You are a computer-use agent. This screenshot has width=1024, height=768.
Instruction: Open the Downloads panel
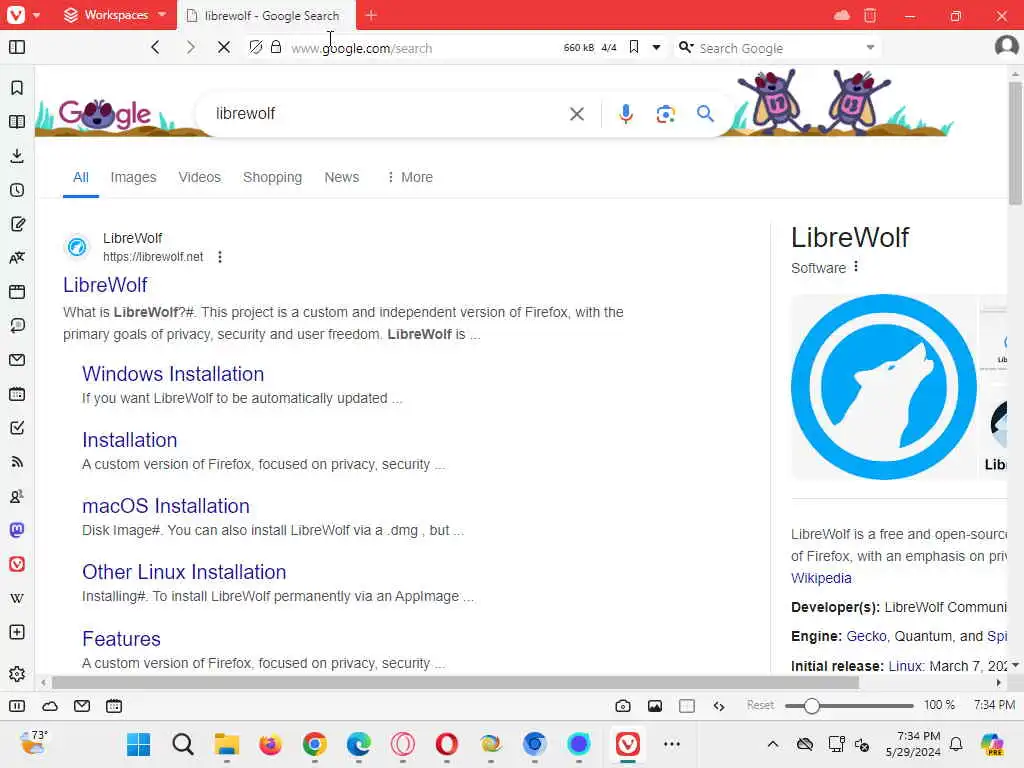17,156
